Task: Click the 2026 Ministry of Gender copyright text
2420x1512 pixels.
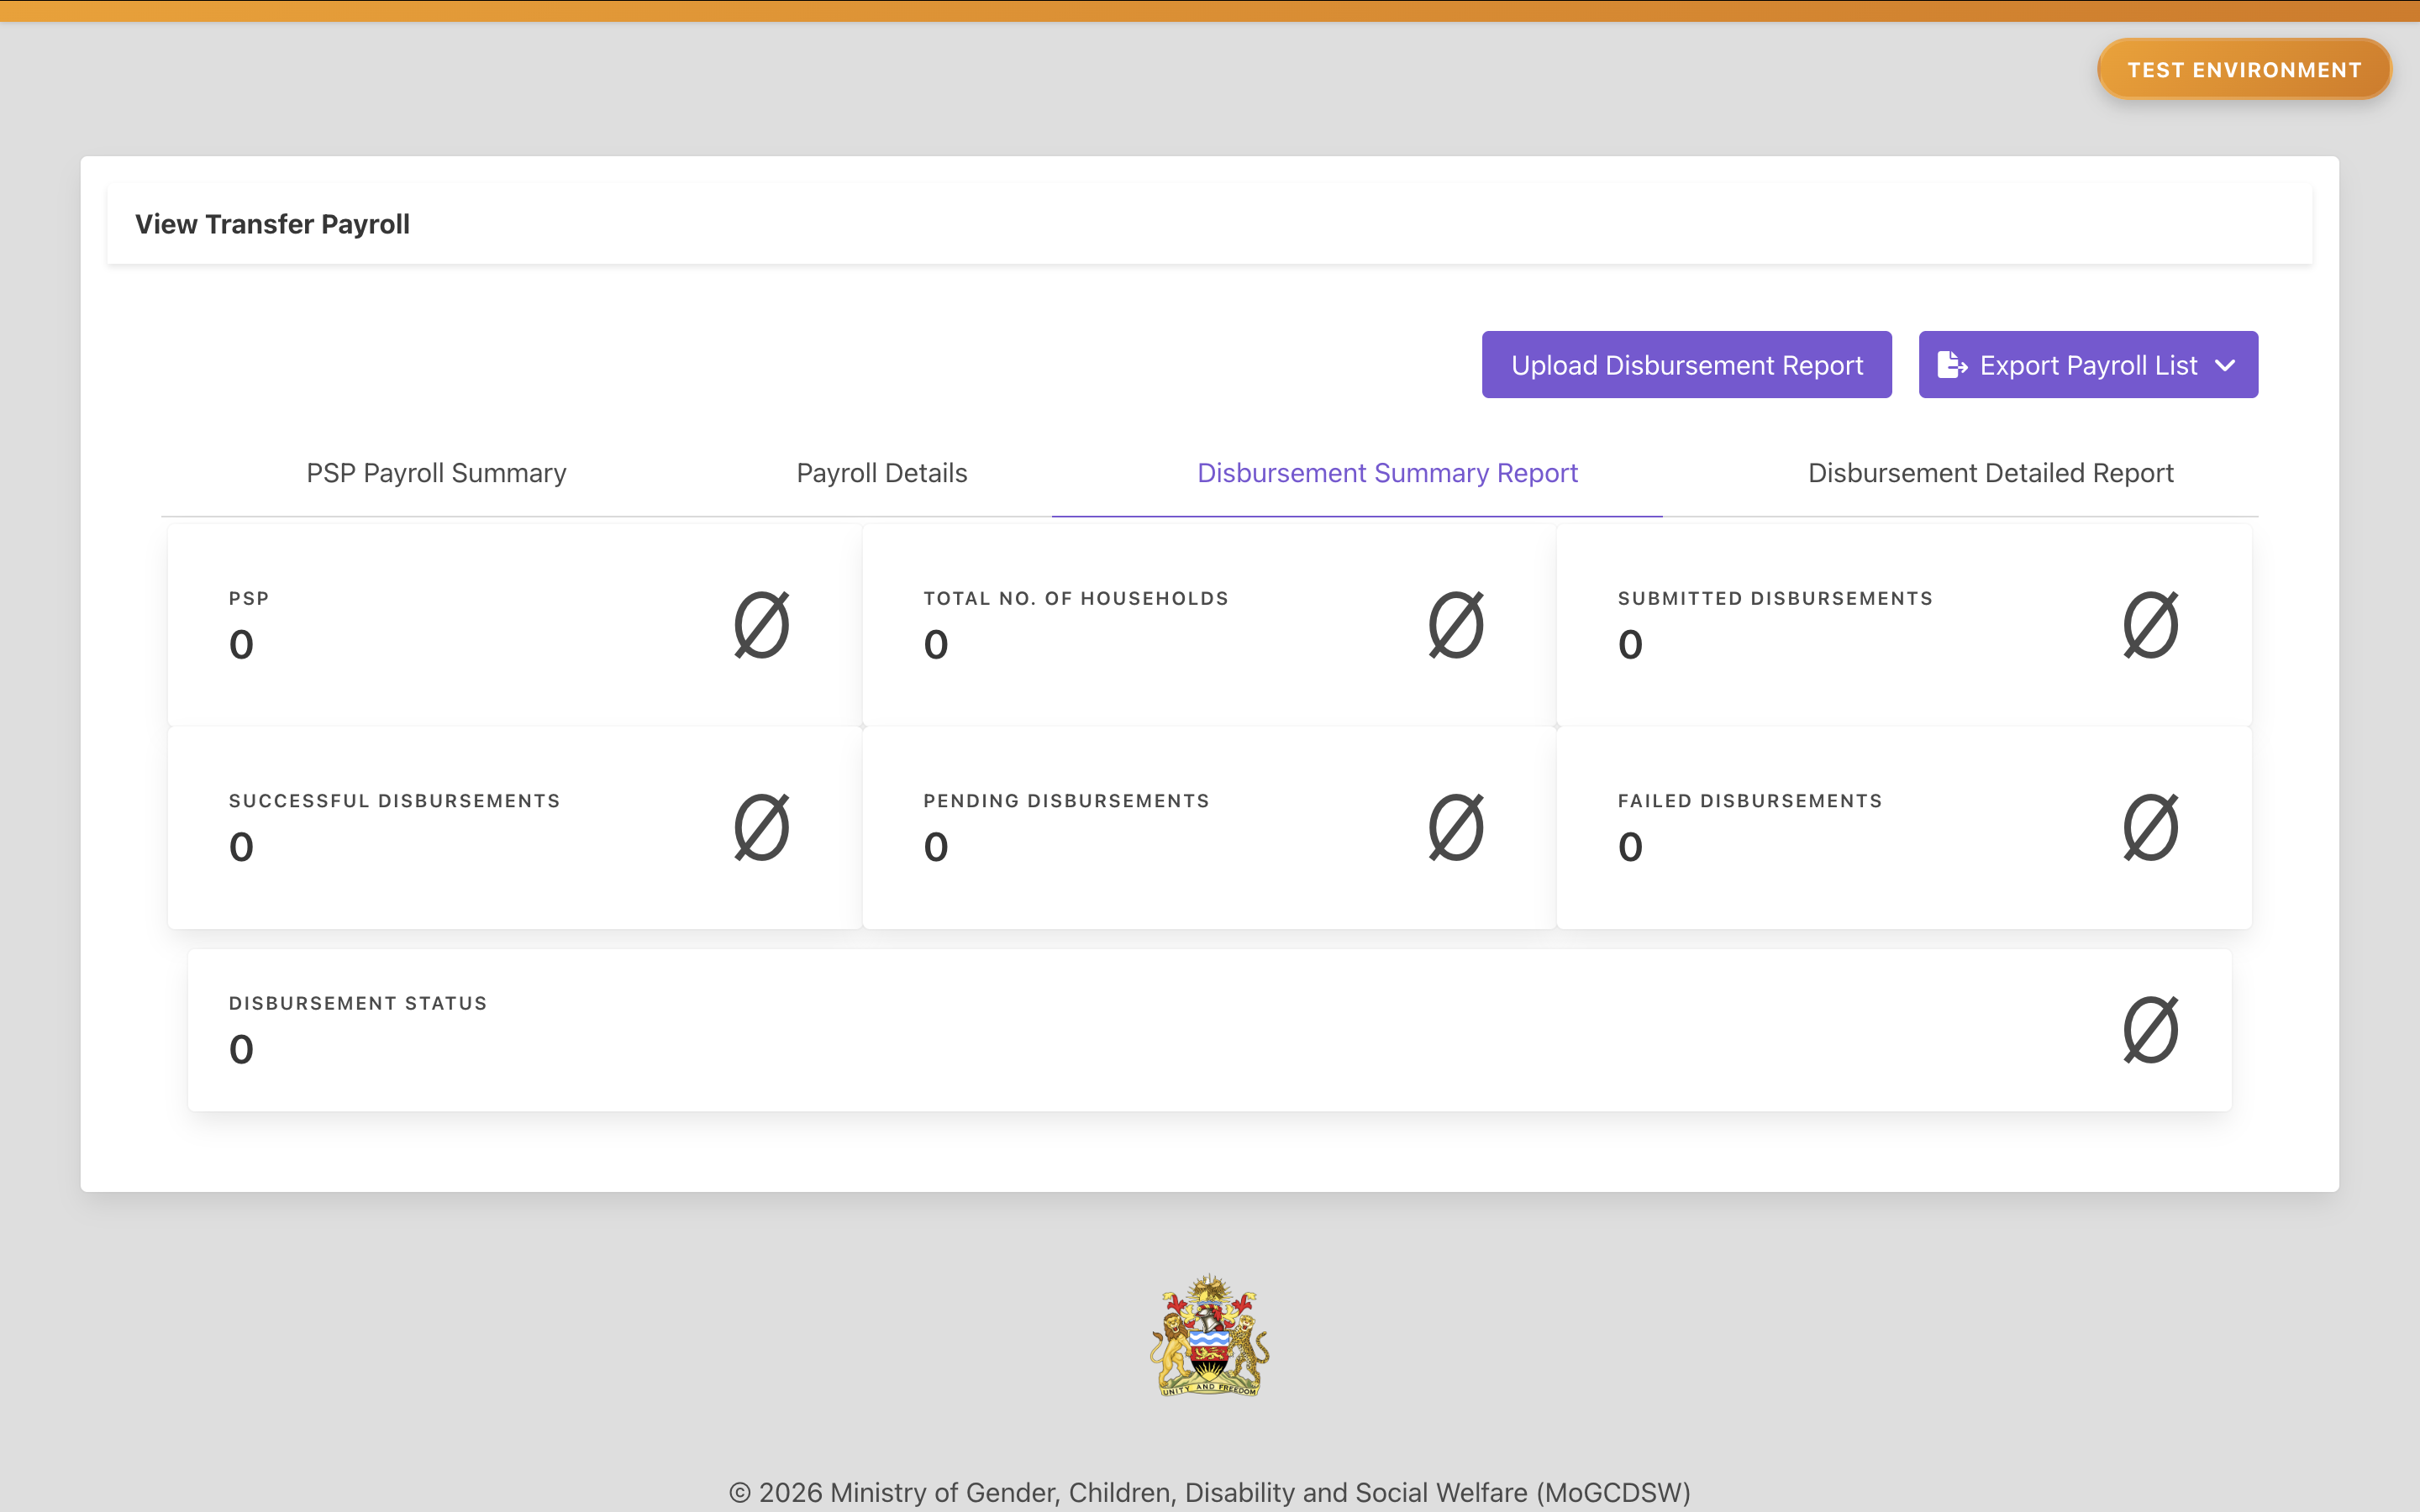Action: pyautogui.click(x=1210, y=1492)
